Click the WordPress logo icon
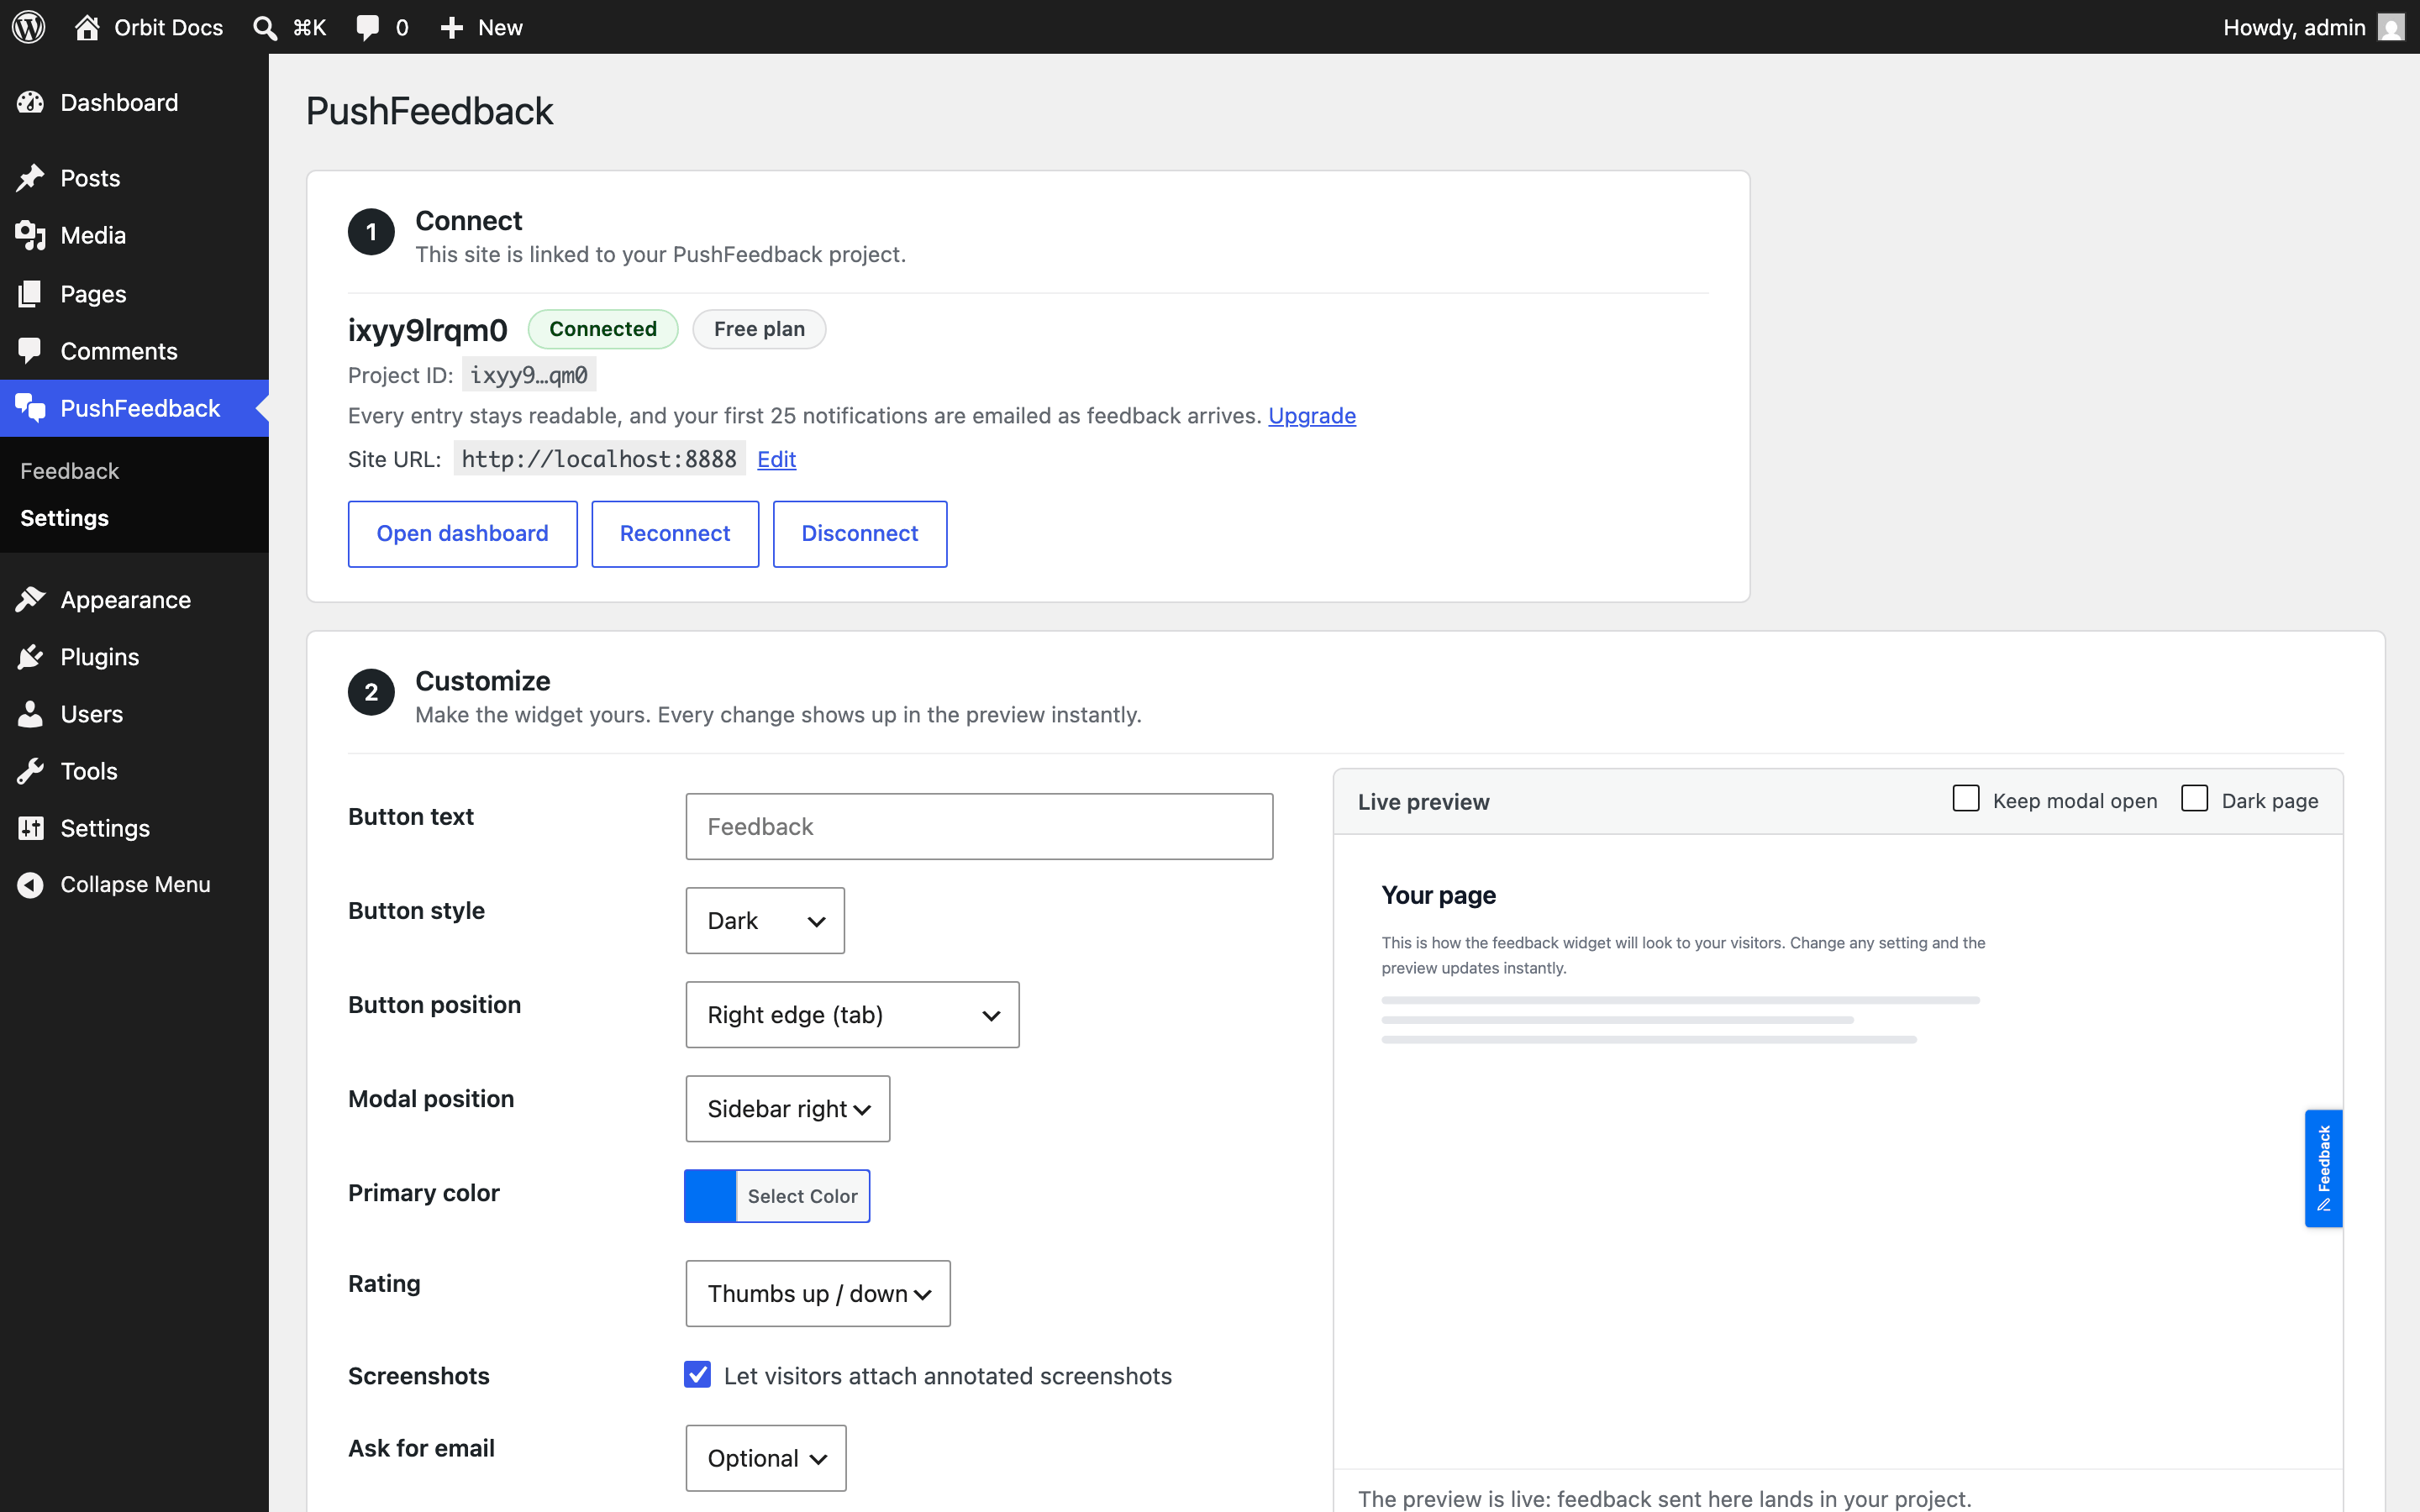This screenshot has width=2420, height=1512. pyautogui.click(x=28, y=27)
